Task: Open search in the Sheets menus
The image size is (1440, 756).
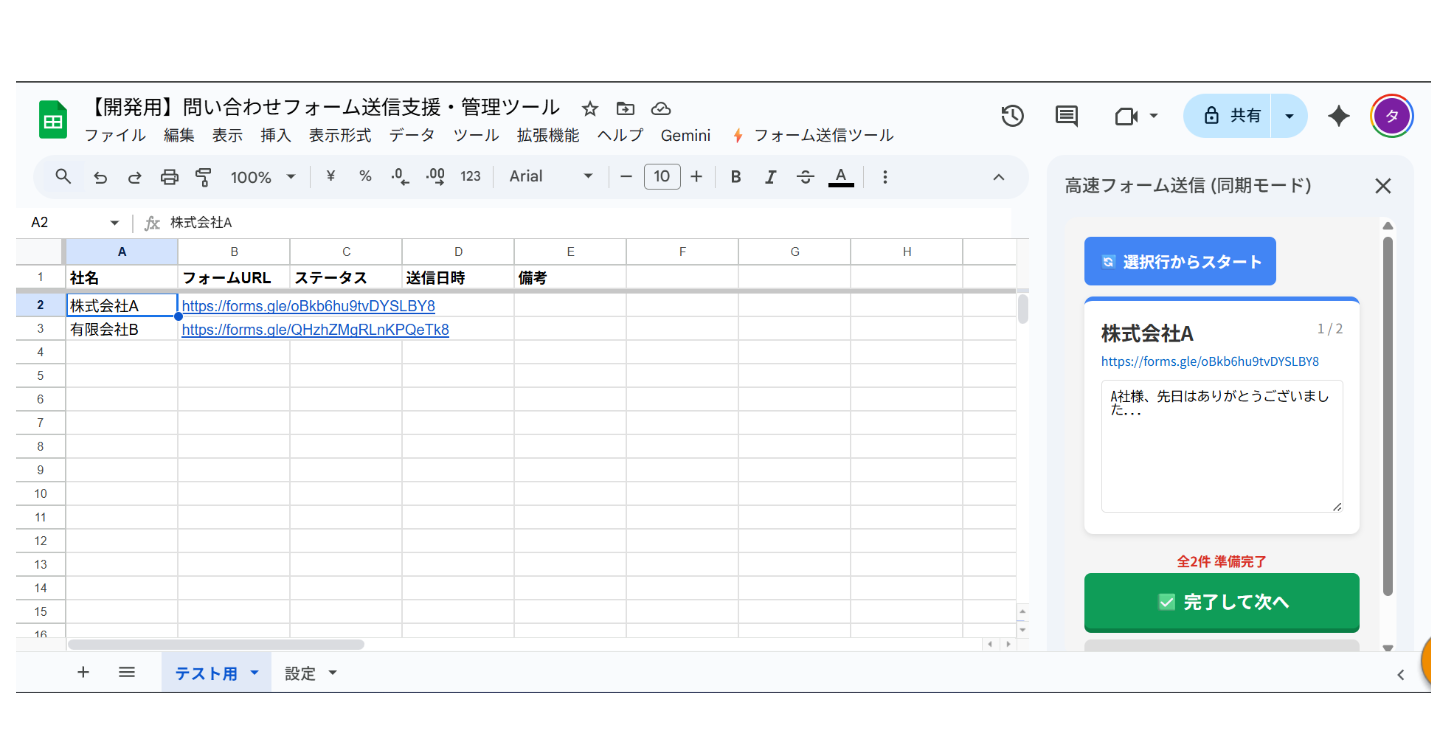Action: click(63, 176)
